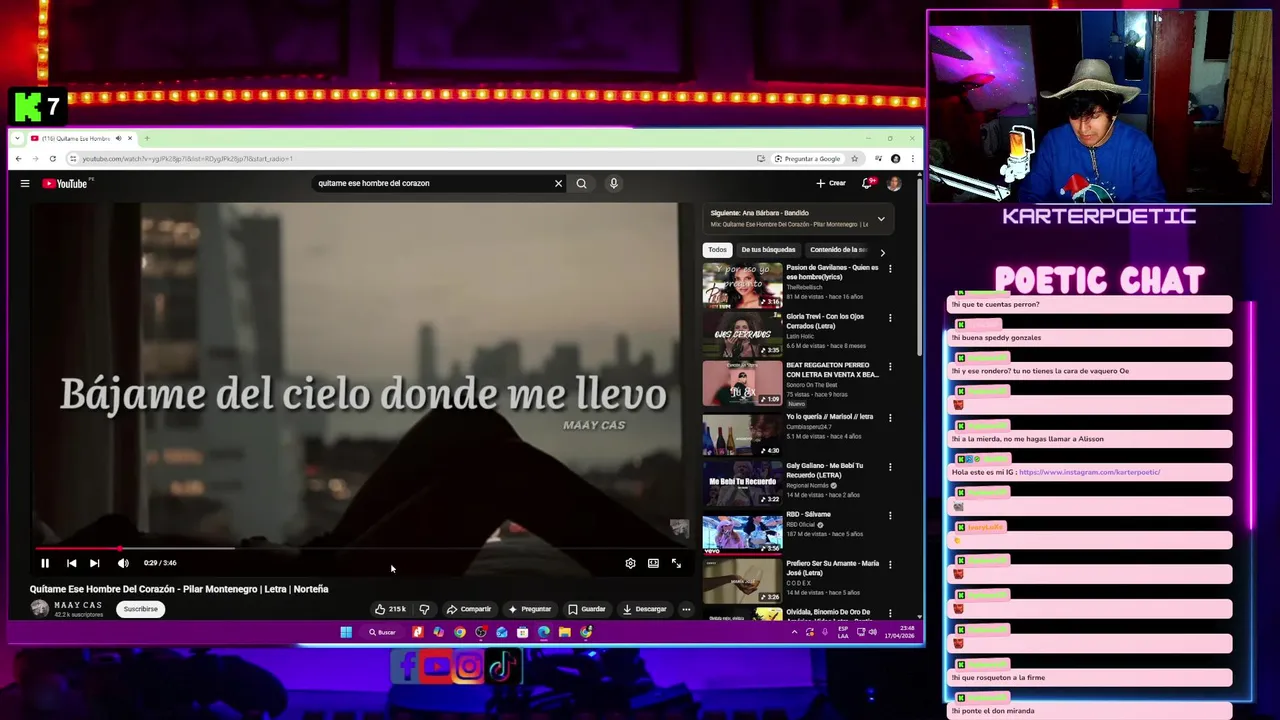This screenshot has height=720, width=1280.
Task: Open the Chrome tab search dropdown
Action: [19, 138]
